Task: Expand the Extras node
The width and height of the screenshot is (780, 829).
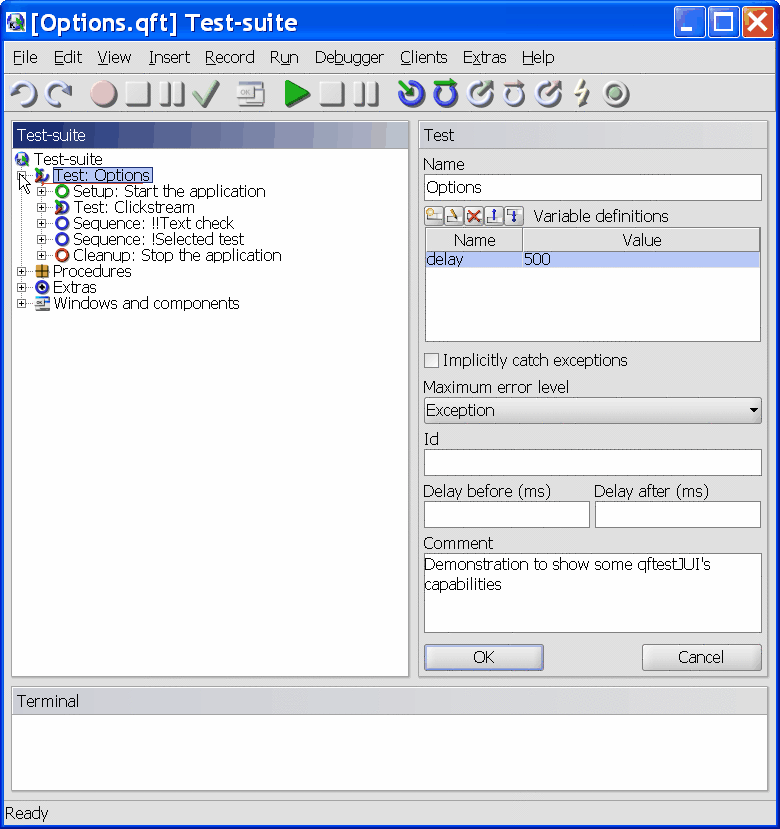Action: click(x=21, y=288)
